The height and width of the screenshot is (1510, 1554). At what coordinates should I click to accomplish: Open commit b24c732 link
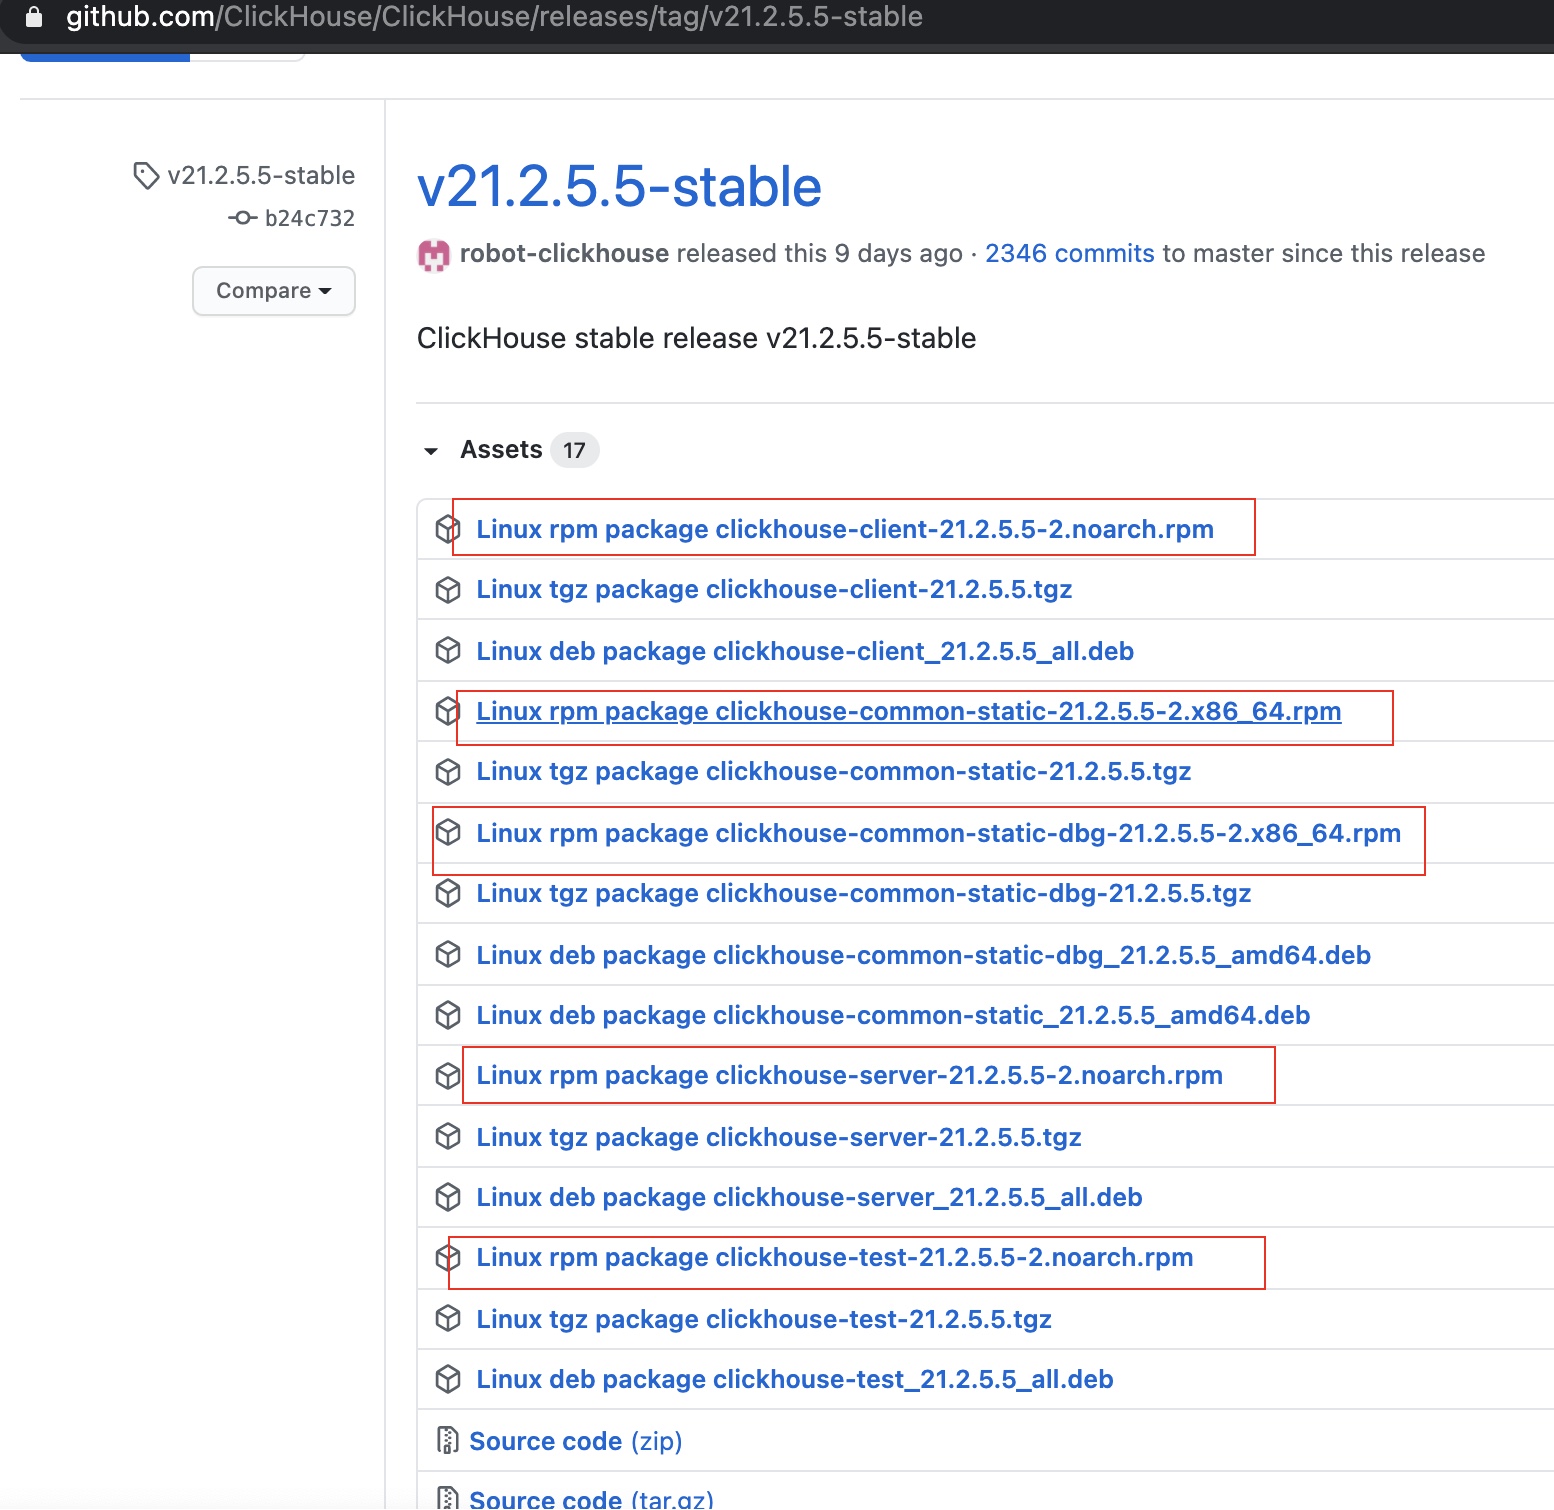click(310, 218)
